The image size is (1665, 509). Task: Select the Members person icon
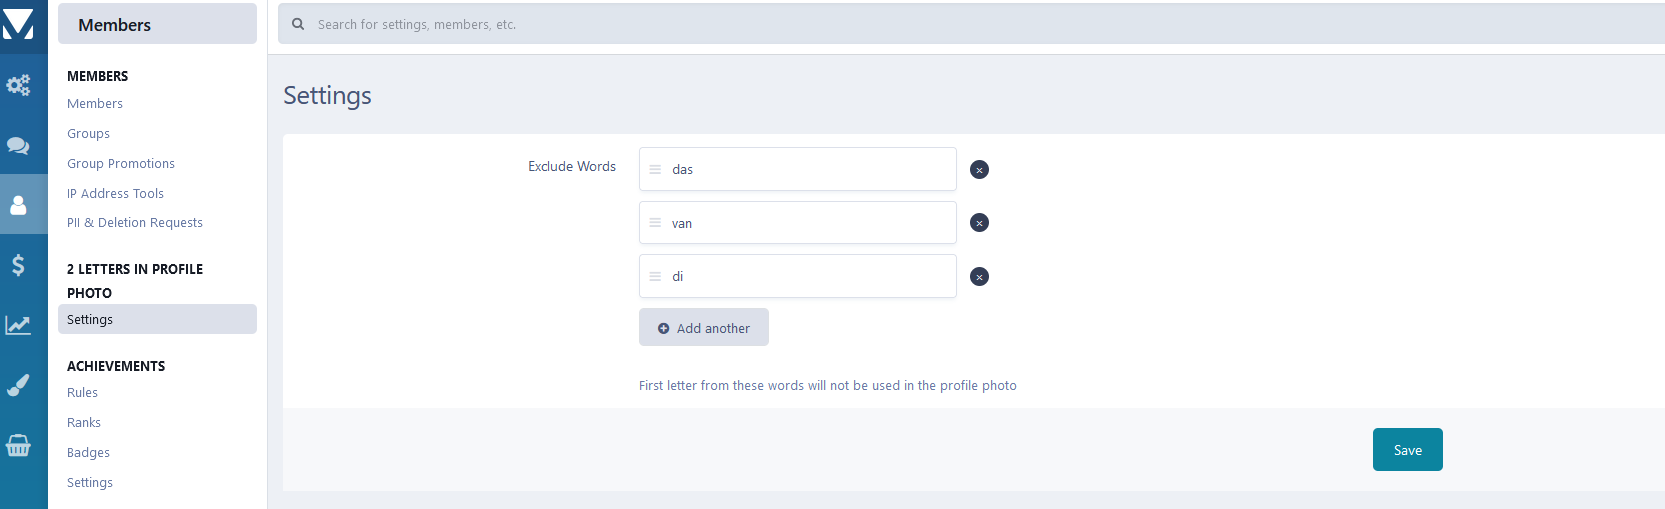(x=18, y=205)
